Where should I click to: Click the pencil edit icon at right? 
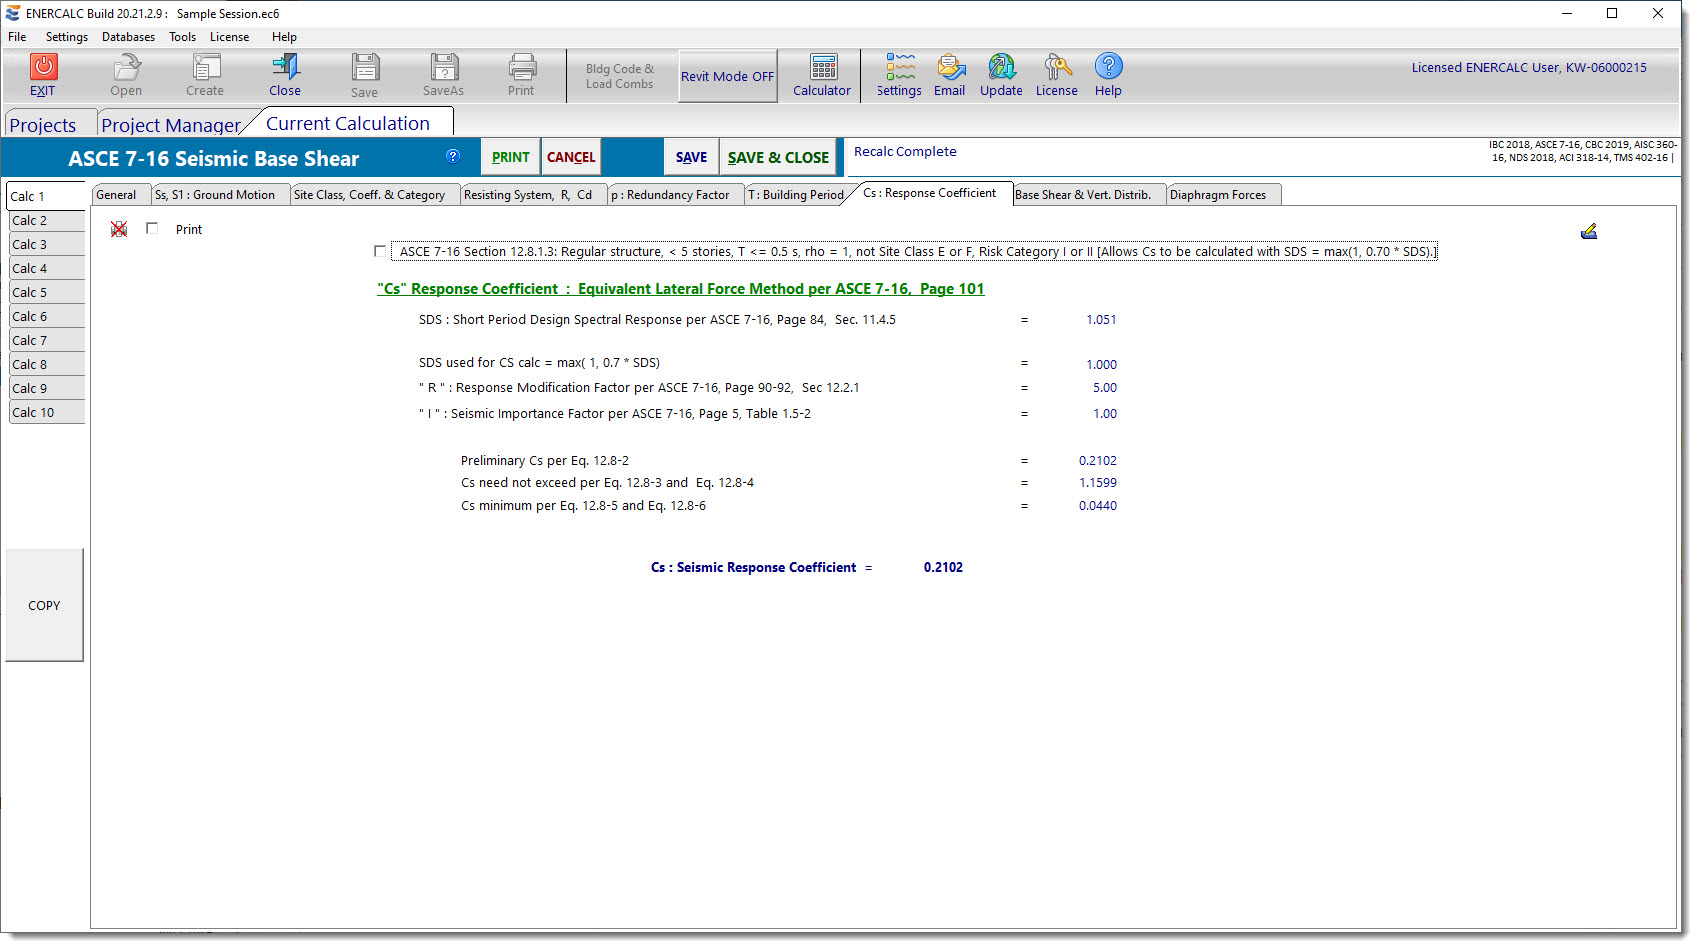[x=1588, y=232]
